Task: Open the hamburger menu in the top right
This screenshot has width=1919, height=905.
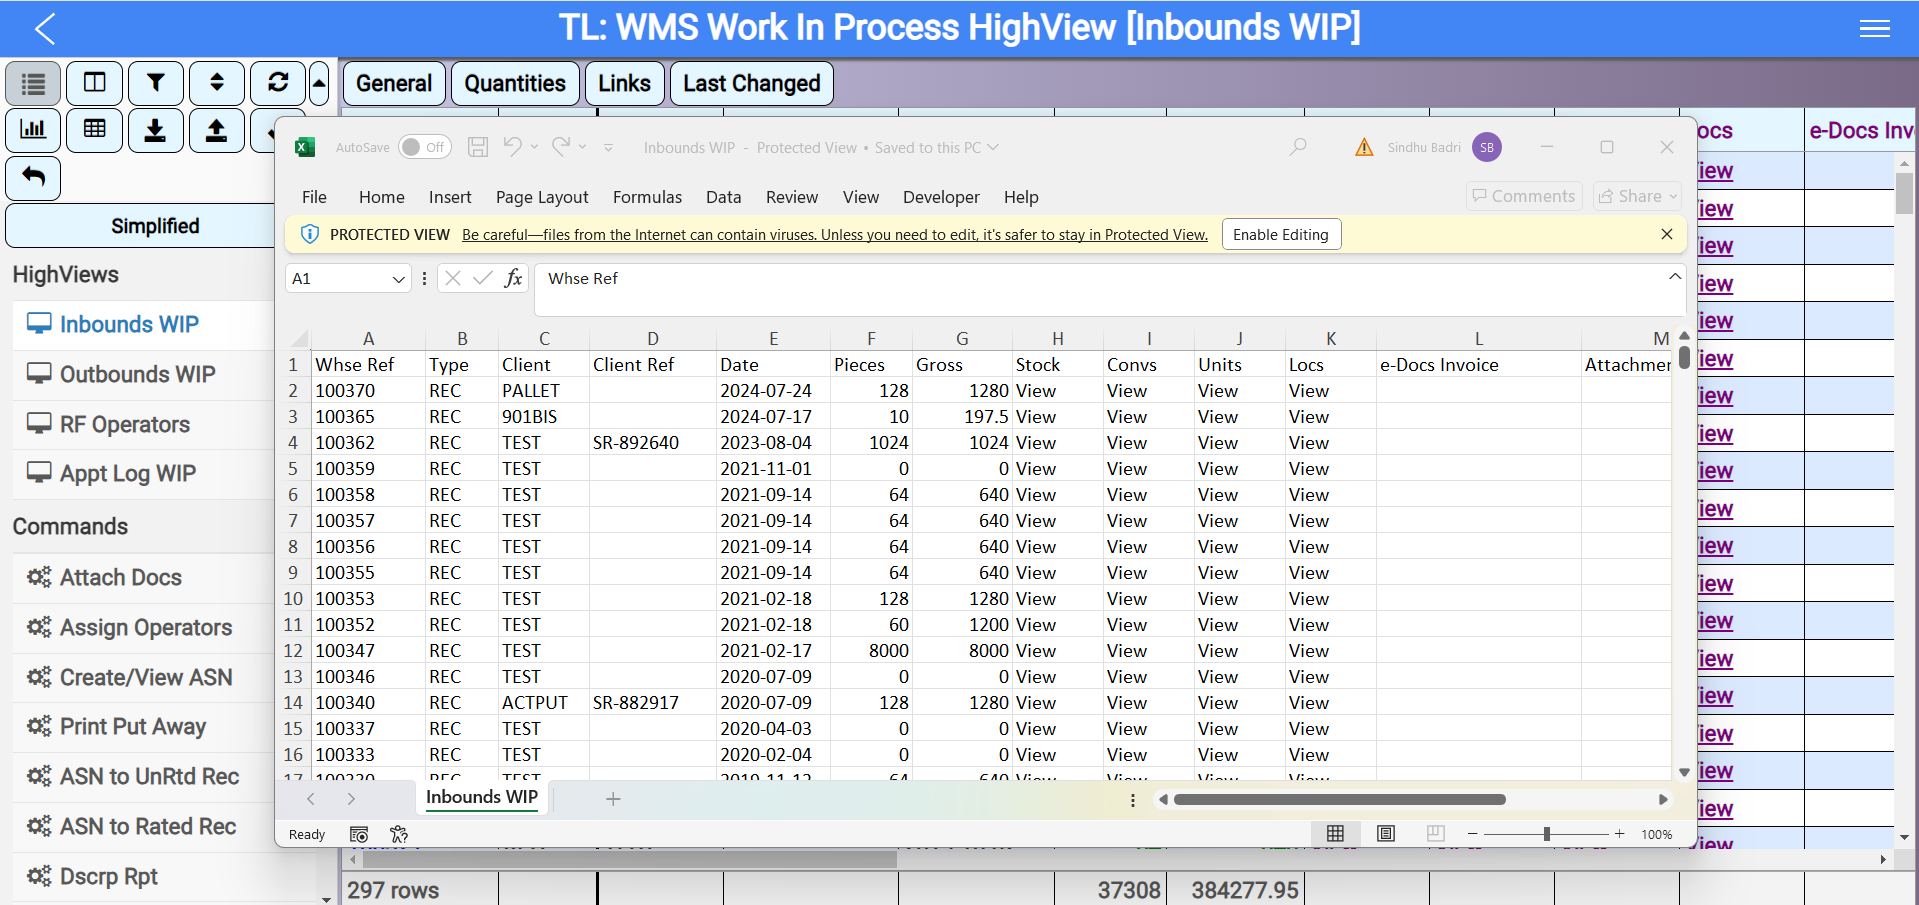Action: coord(1876,28)
